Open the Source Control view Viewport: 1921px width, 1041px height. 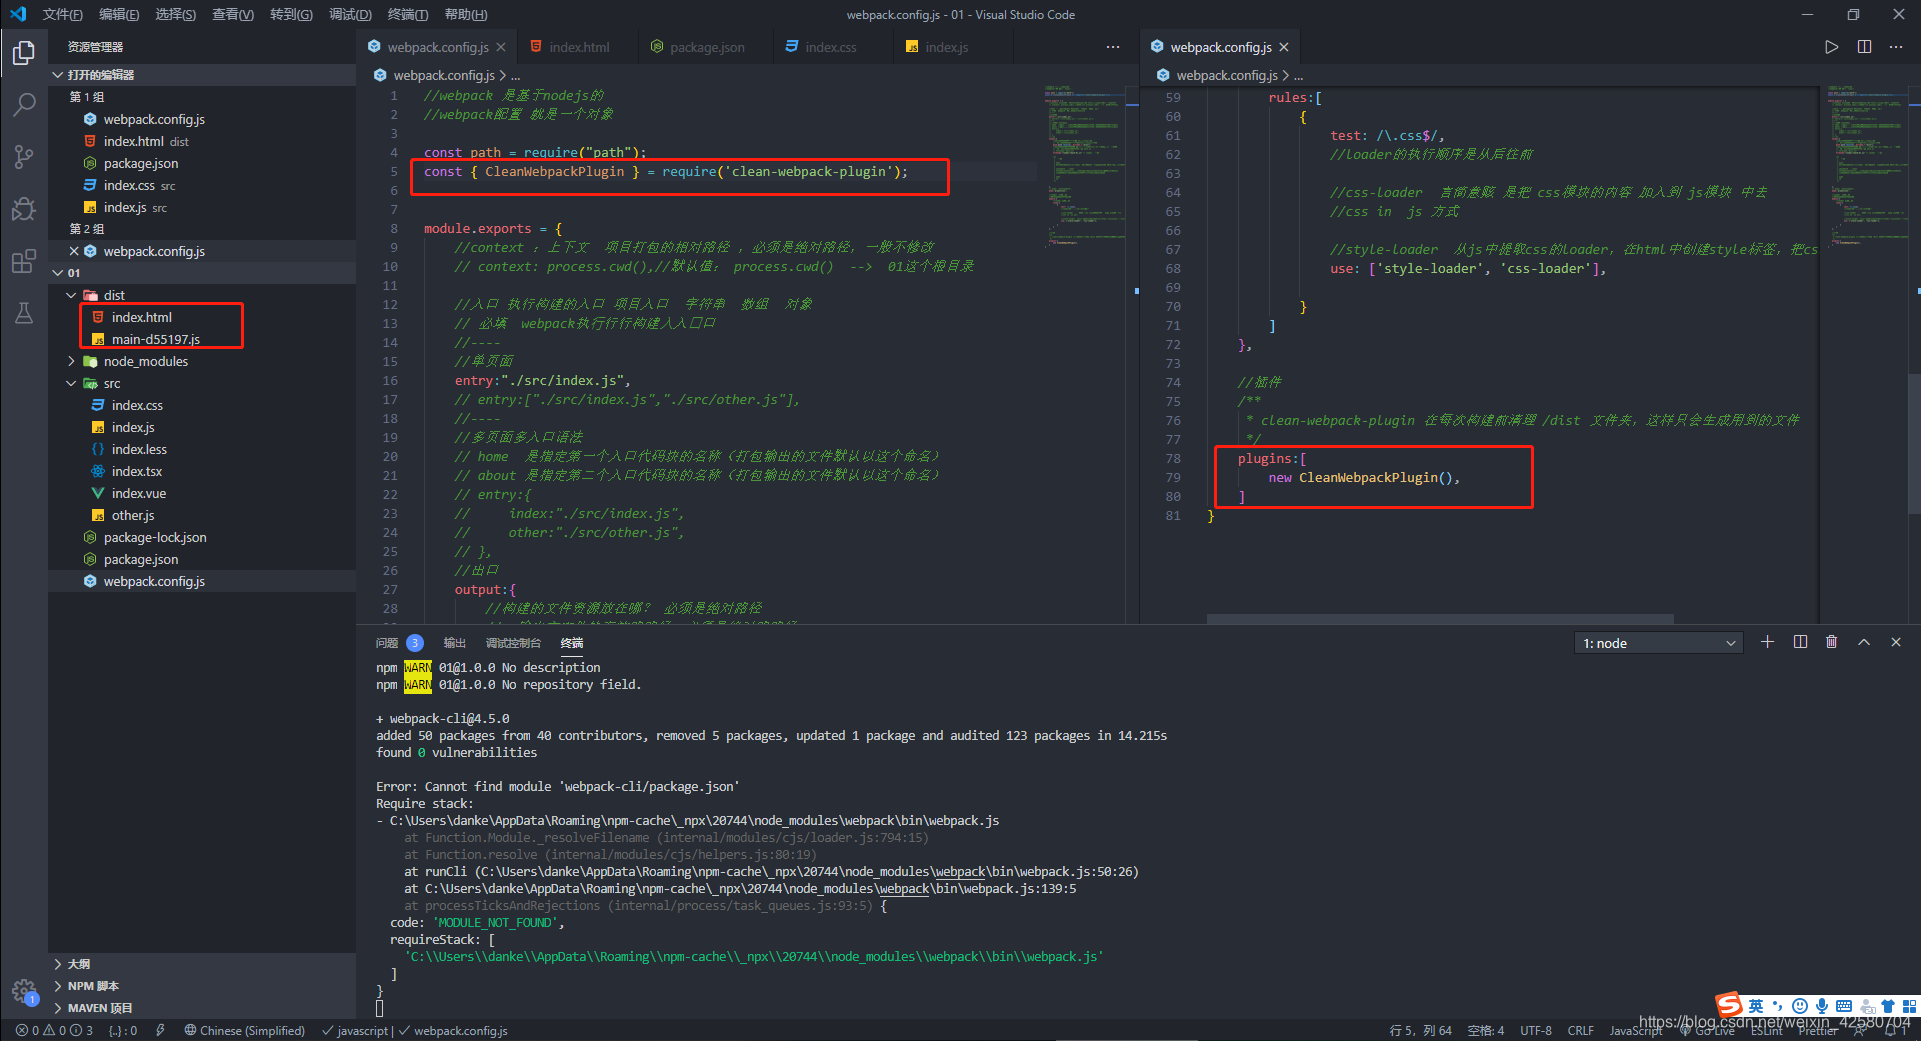pyautogui.click(x=24, y=156)
